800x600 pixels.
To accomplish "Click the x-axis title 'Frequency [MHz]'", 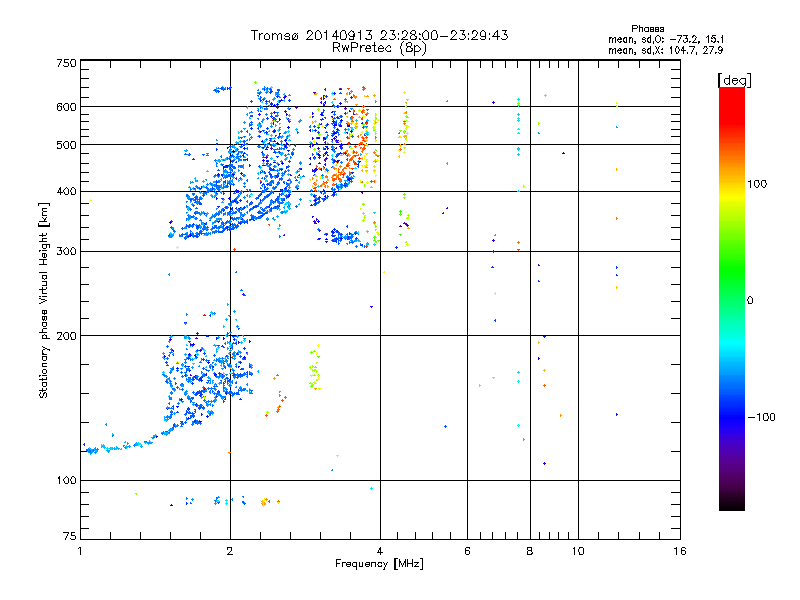I will pyautogui.click(x=379, y=564).
